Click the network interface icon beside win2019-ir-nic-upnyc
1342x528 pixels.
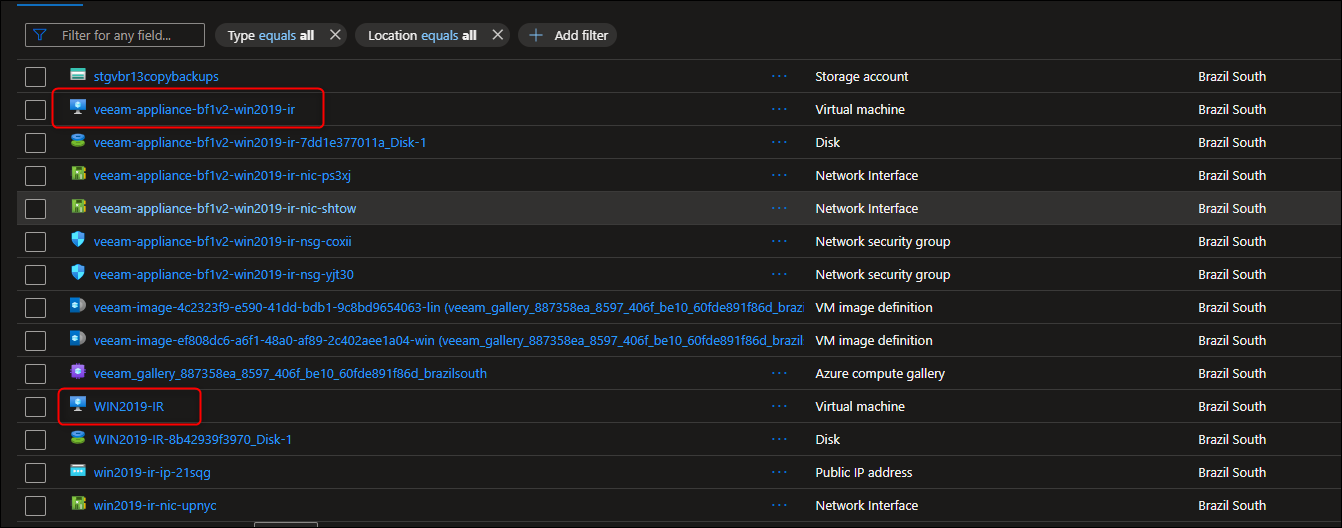[x=78, y=505]
